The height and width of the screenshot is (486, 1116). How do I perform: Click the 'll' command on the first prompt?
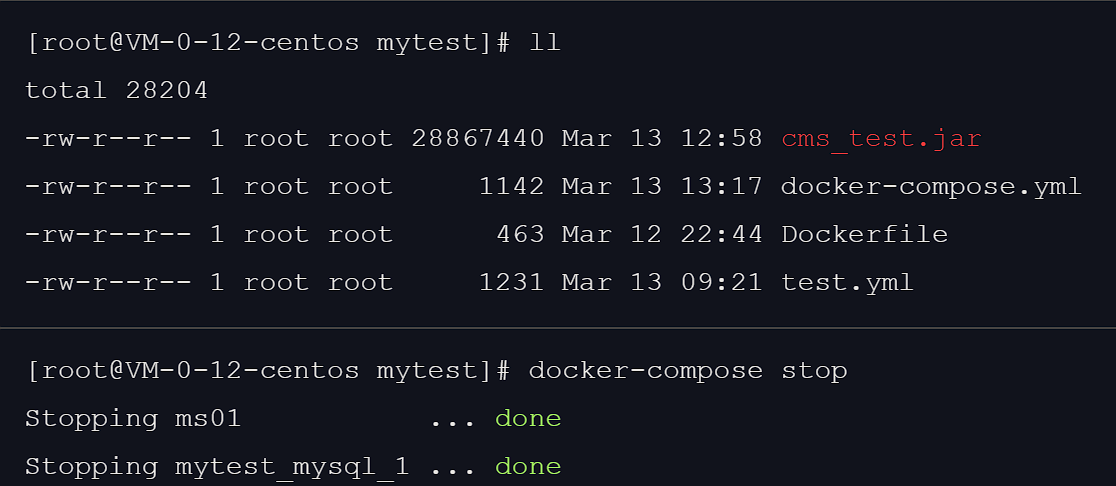coord(544,43)
